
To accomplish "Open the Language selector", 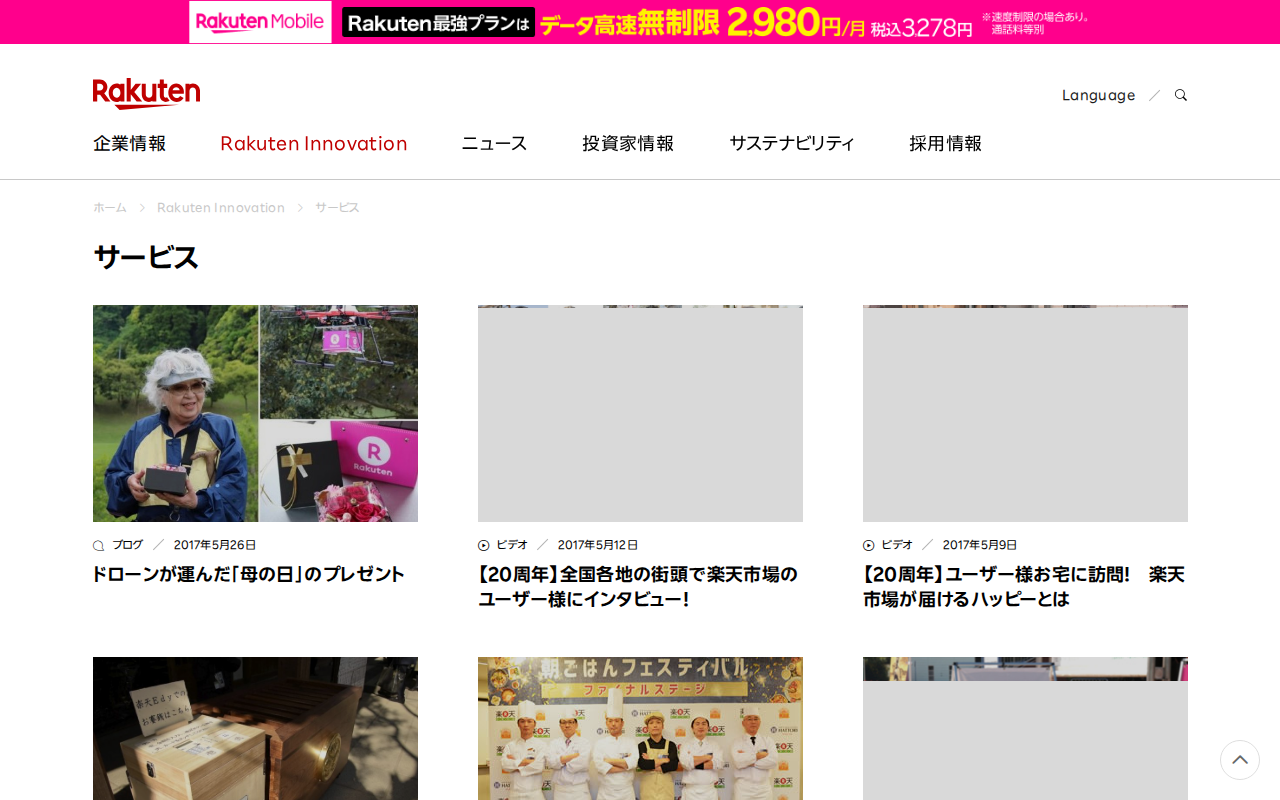I will point(1098,93).
